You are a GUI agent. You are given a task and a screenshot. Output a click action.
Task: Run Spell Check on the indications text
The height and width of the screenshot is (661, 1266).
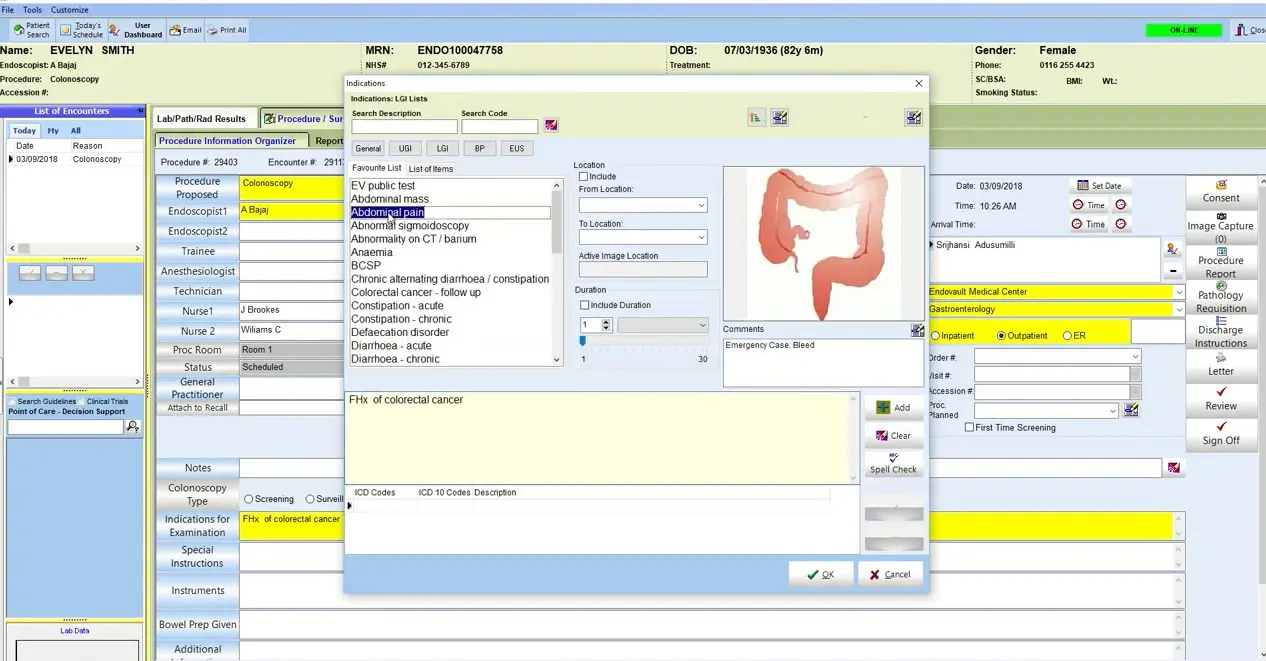click(x=892, y=465)
